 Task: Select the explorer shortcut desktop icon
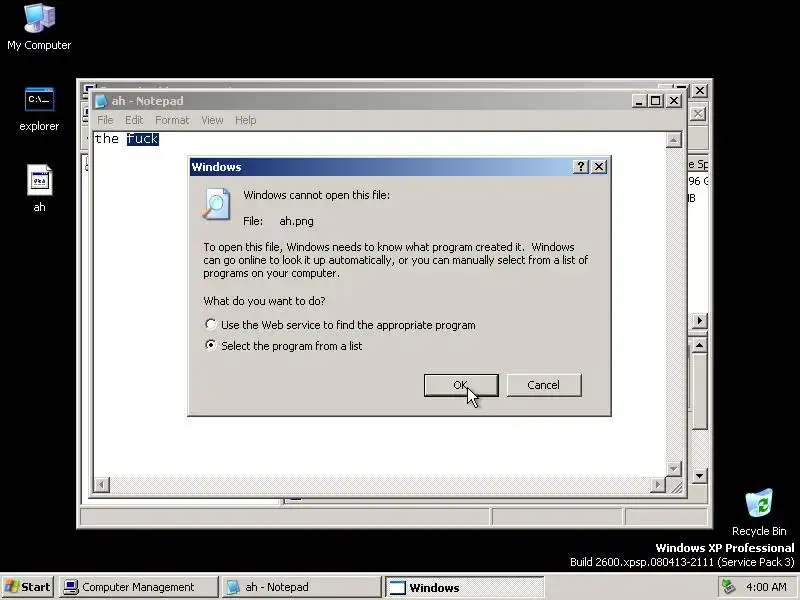39,109
